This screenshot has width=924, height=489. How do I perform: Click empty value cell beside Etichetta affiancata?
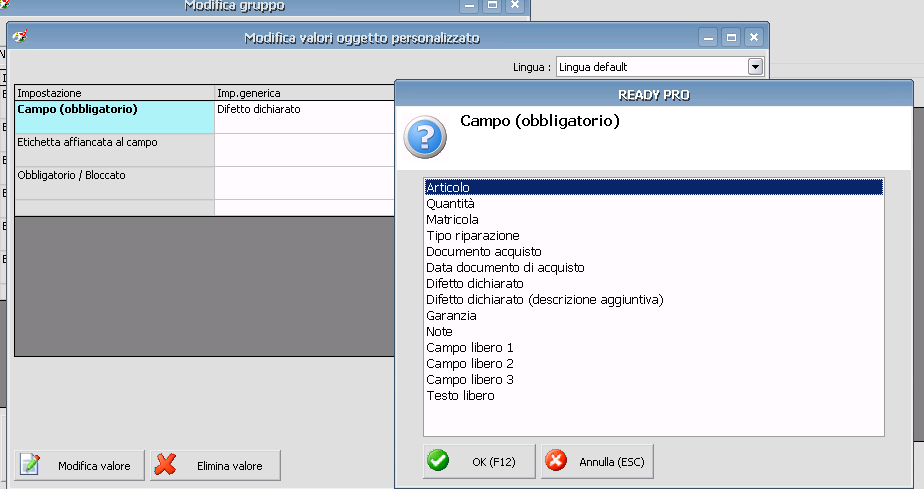coord(304,150)
